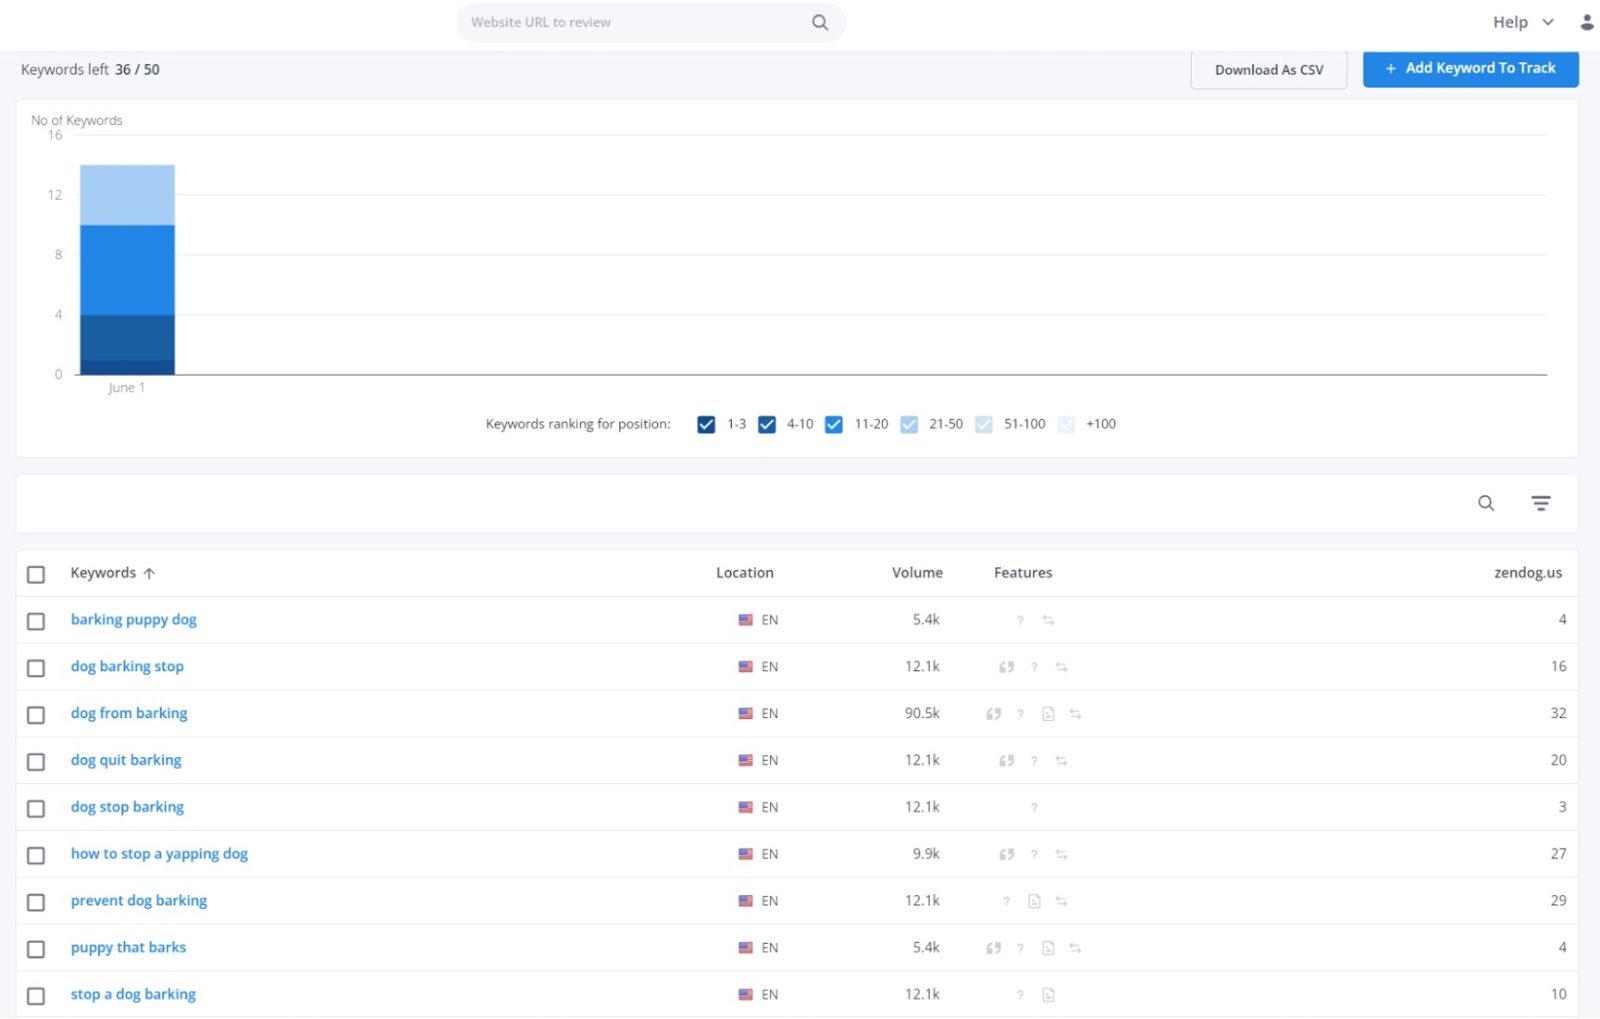Click swap-arrows icon for dog from barking

click(x=1075, y=714)
